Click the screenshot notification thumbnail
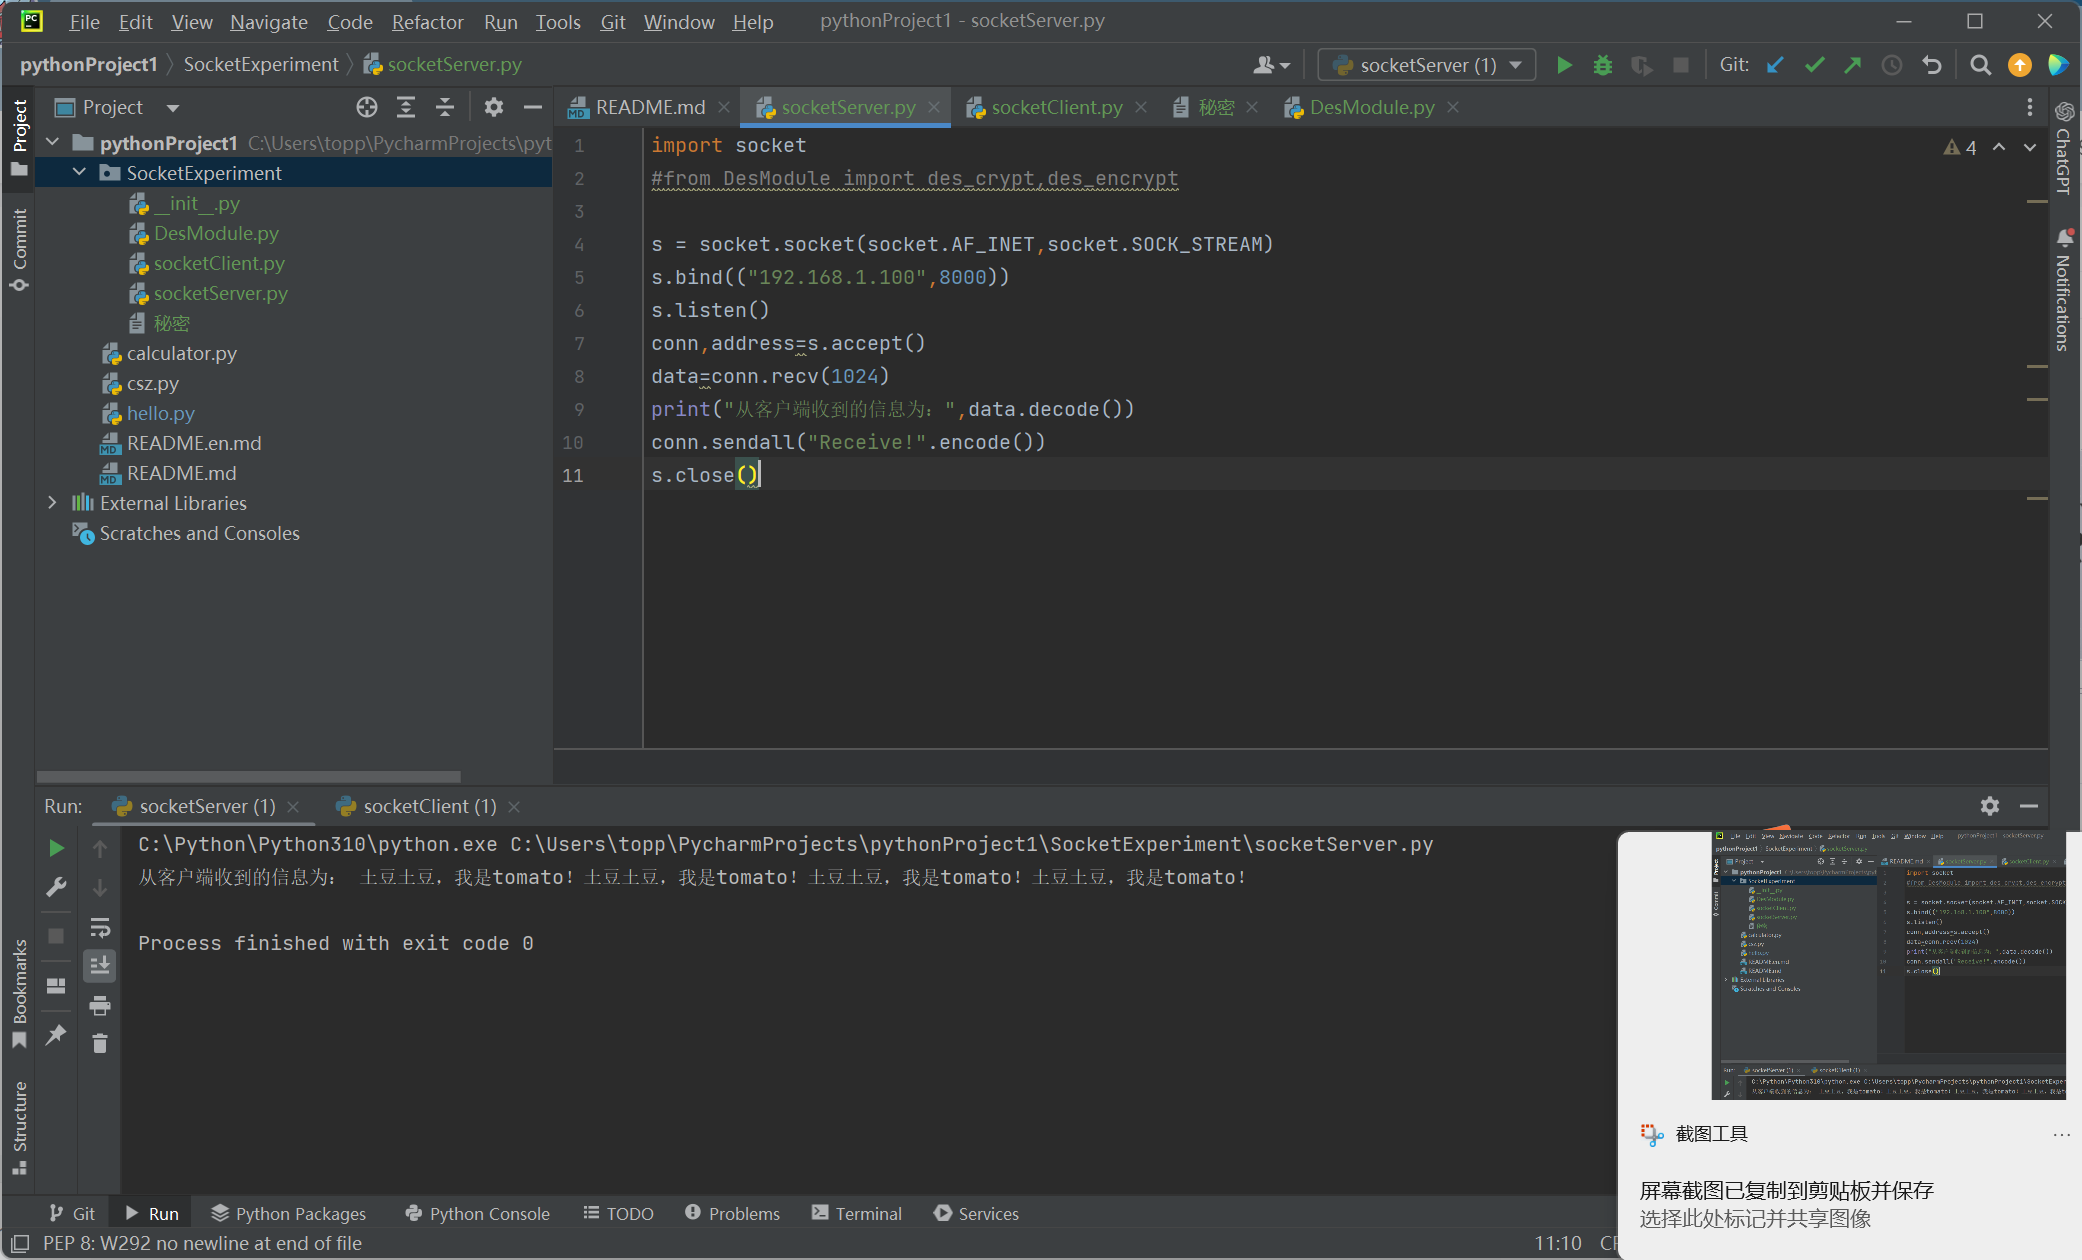 [x=1888, y=964]
